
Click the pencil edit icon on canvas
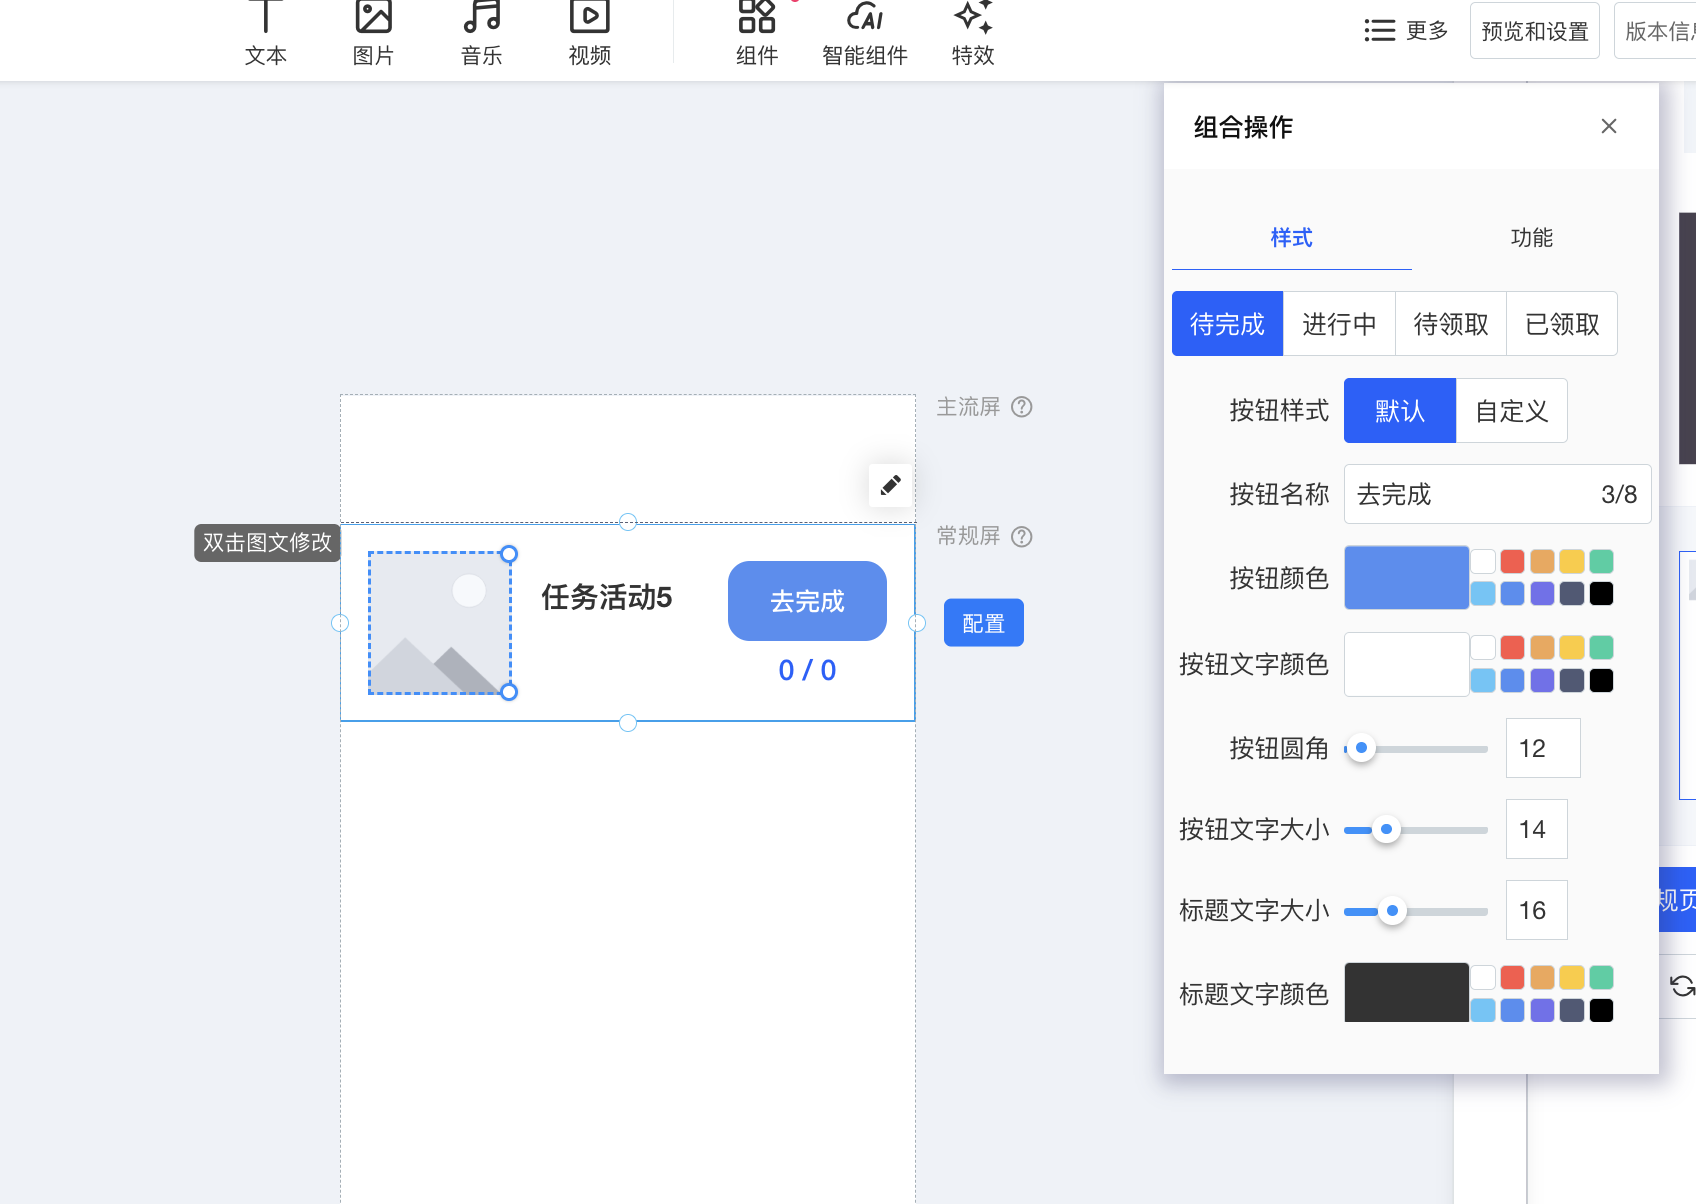pyautogui.click(x=890, y=486)
